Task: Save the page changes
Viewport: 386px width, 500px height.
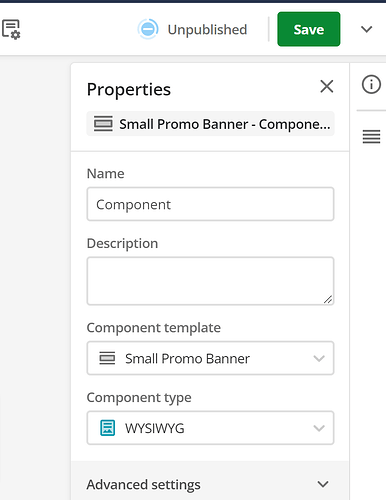Action: (x=309, y=29)
